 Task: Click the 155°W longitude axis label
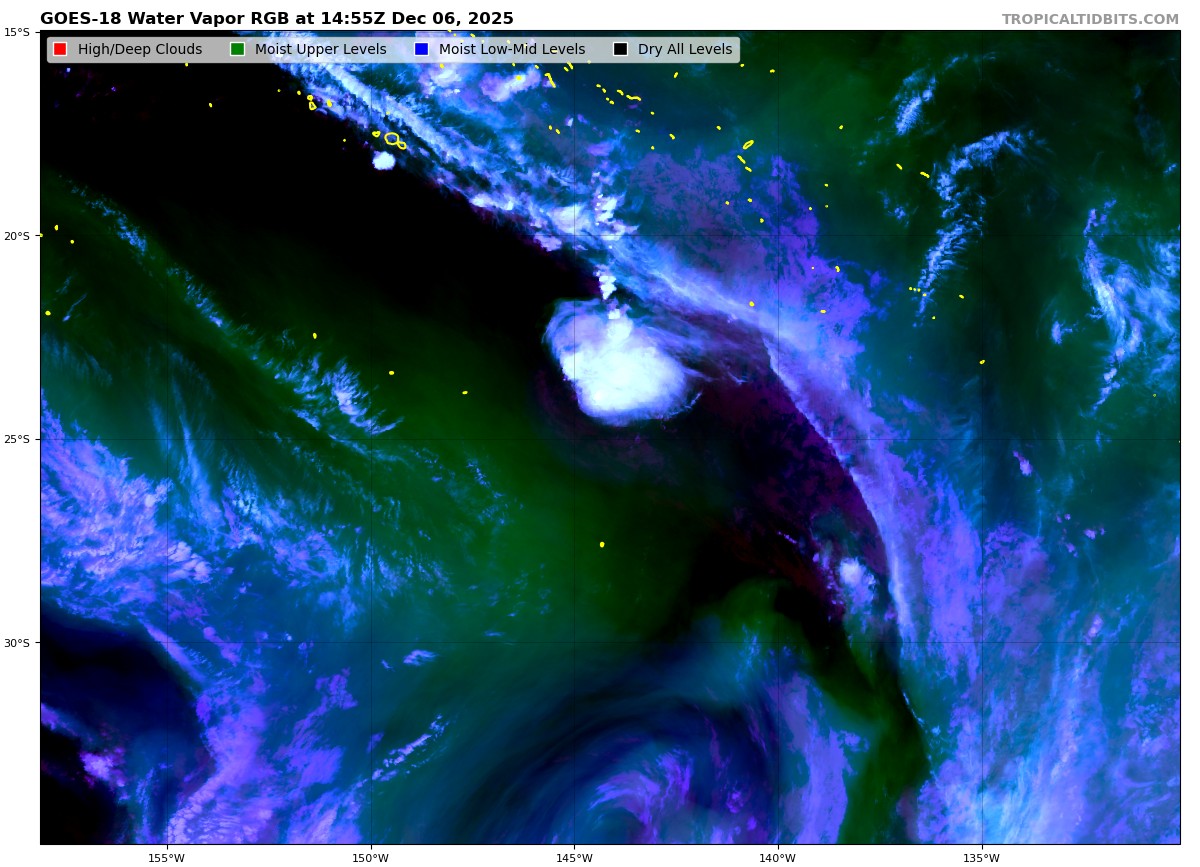coord(166,857)
